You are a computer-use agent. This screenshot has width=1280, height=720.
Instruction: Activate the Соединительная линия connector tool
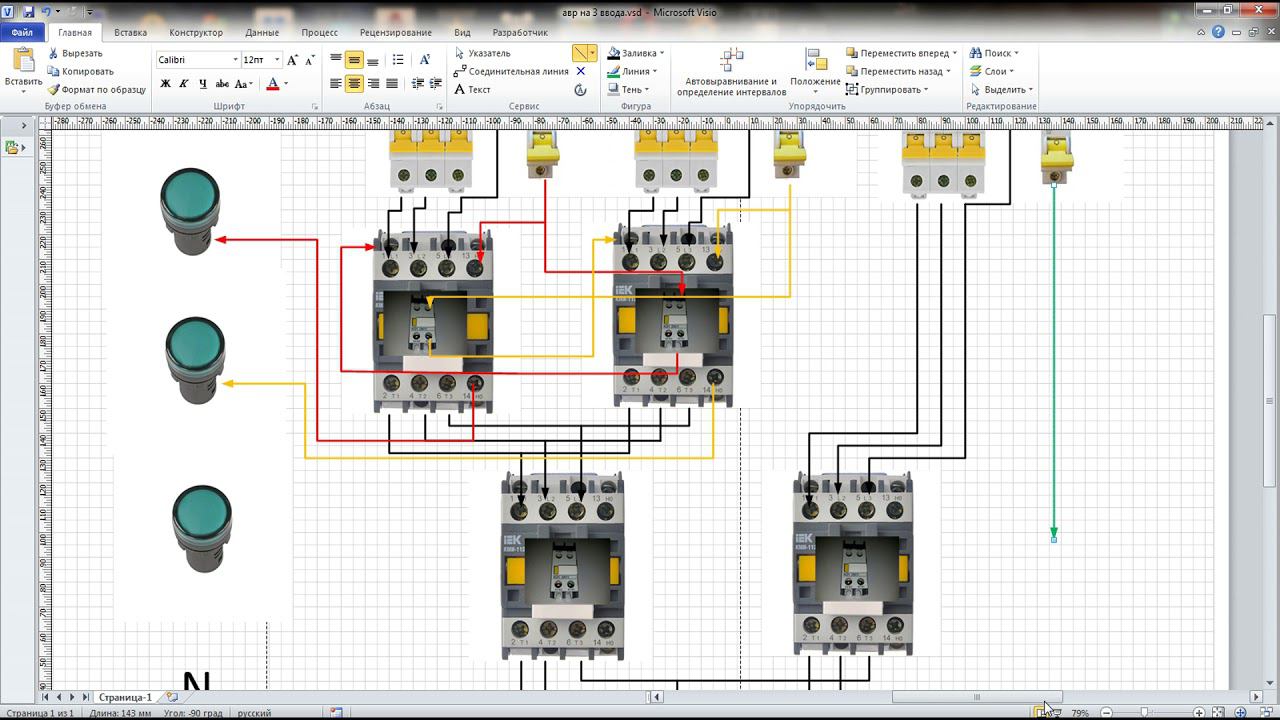coord(511,71)
